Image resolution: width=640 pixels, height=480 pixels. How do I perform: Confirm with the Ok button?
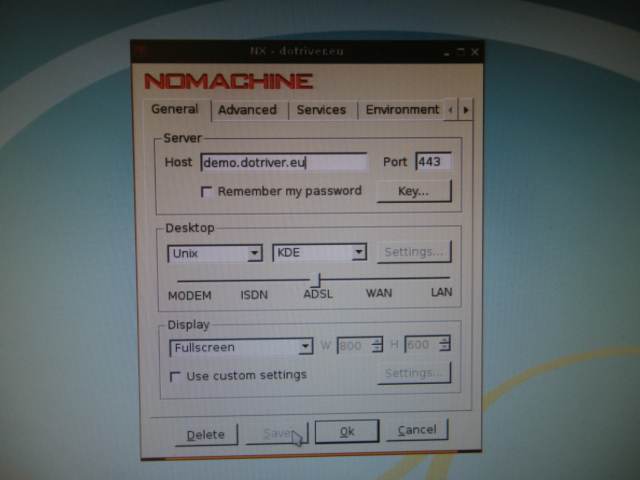coord(346,432)
